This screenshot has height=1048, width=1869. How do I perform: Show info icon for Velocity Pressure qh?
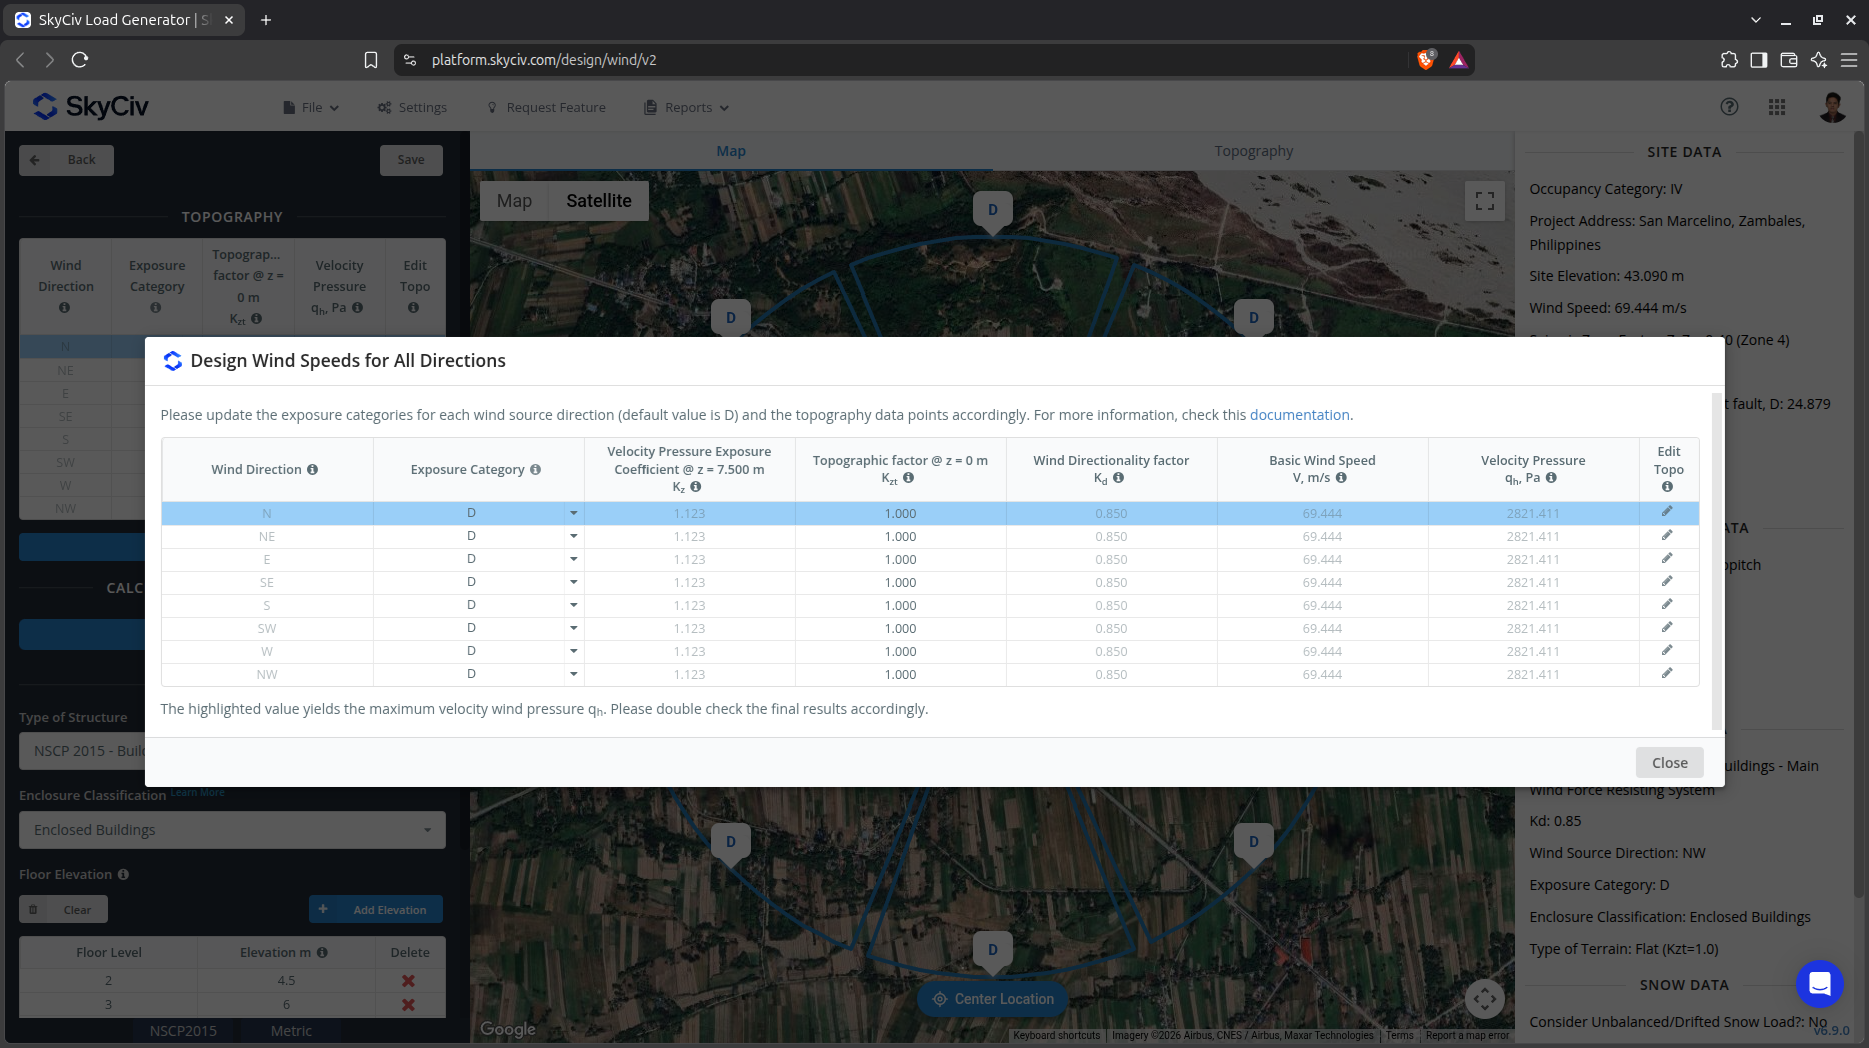click(x=1551, y=478)
